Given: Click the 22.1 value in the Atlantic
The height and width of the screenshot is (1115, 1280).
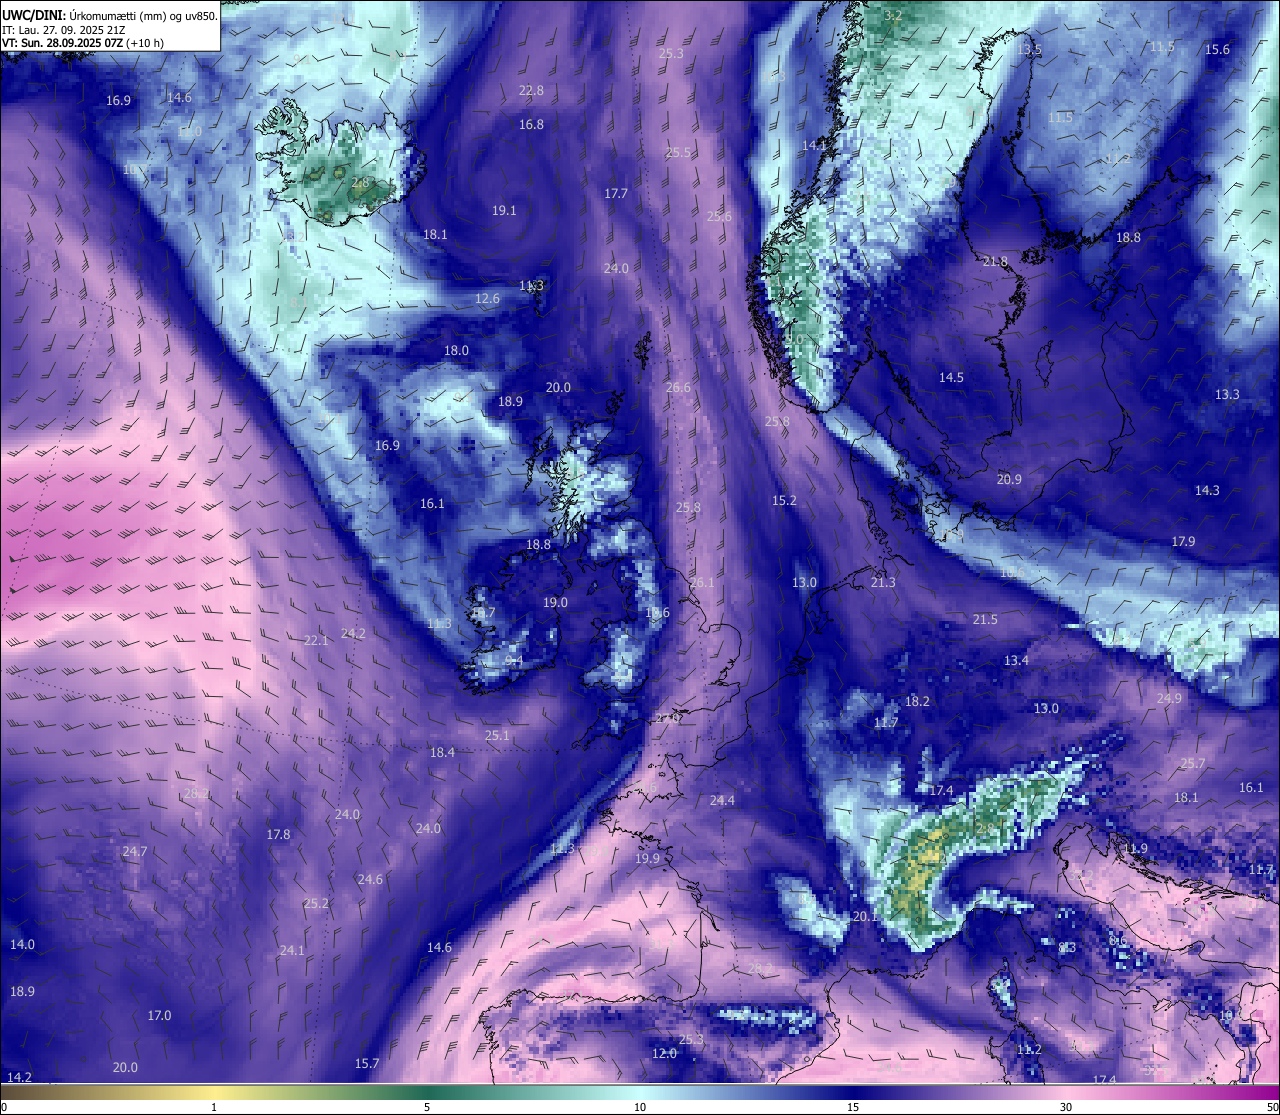Looking at the screenshot, I should tap(316, 640).
